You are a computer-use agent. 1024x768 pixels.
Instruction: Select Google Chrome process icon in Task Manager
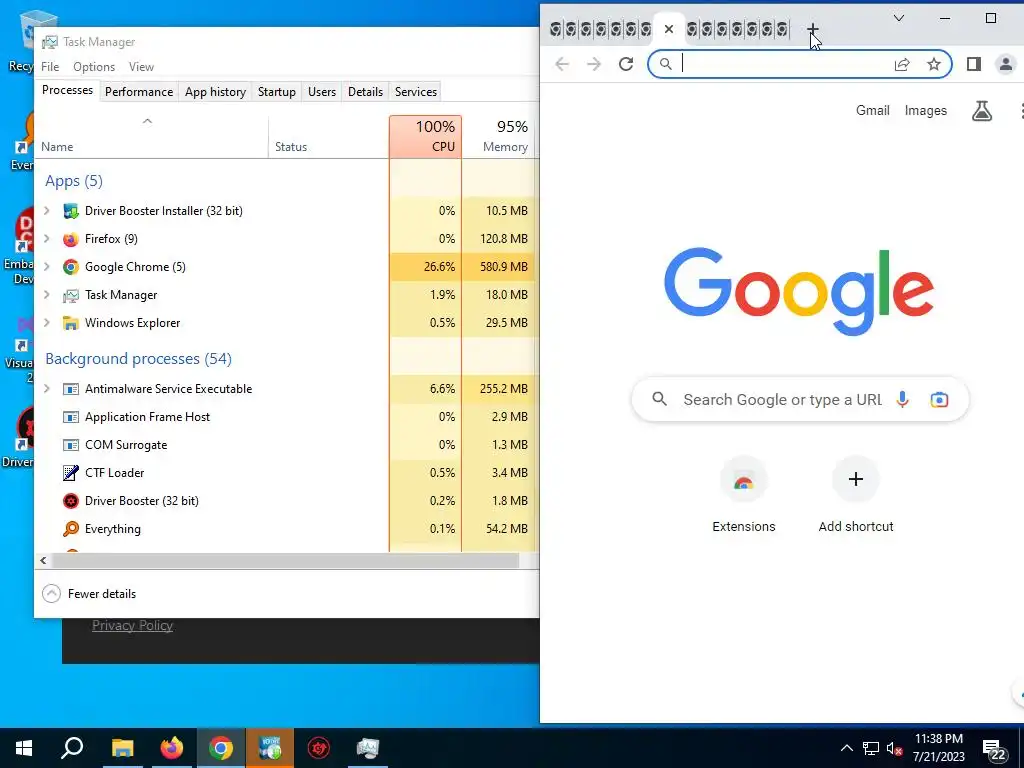(x=71, y=267)
